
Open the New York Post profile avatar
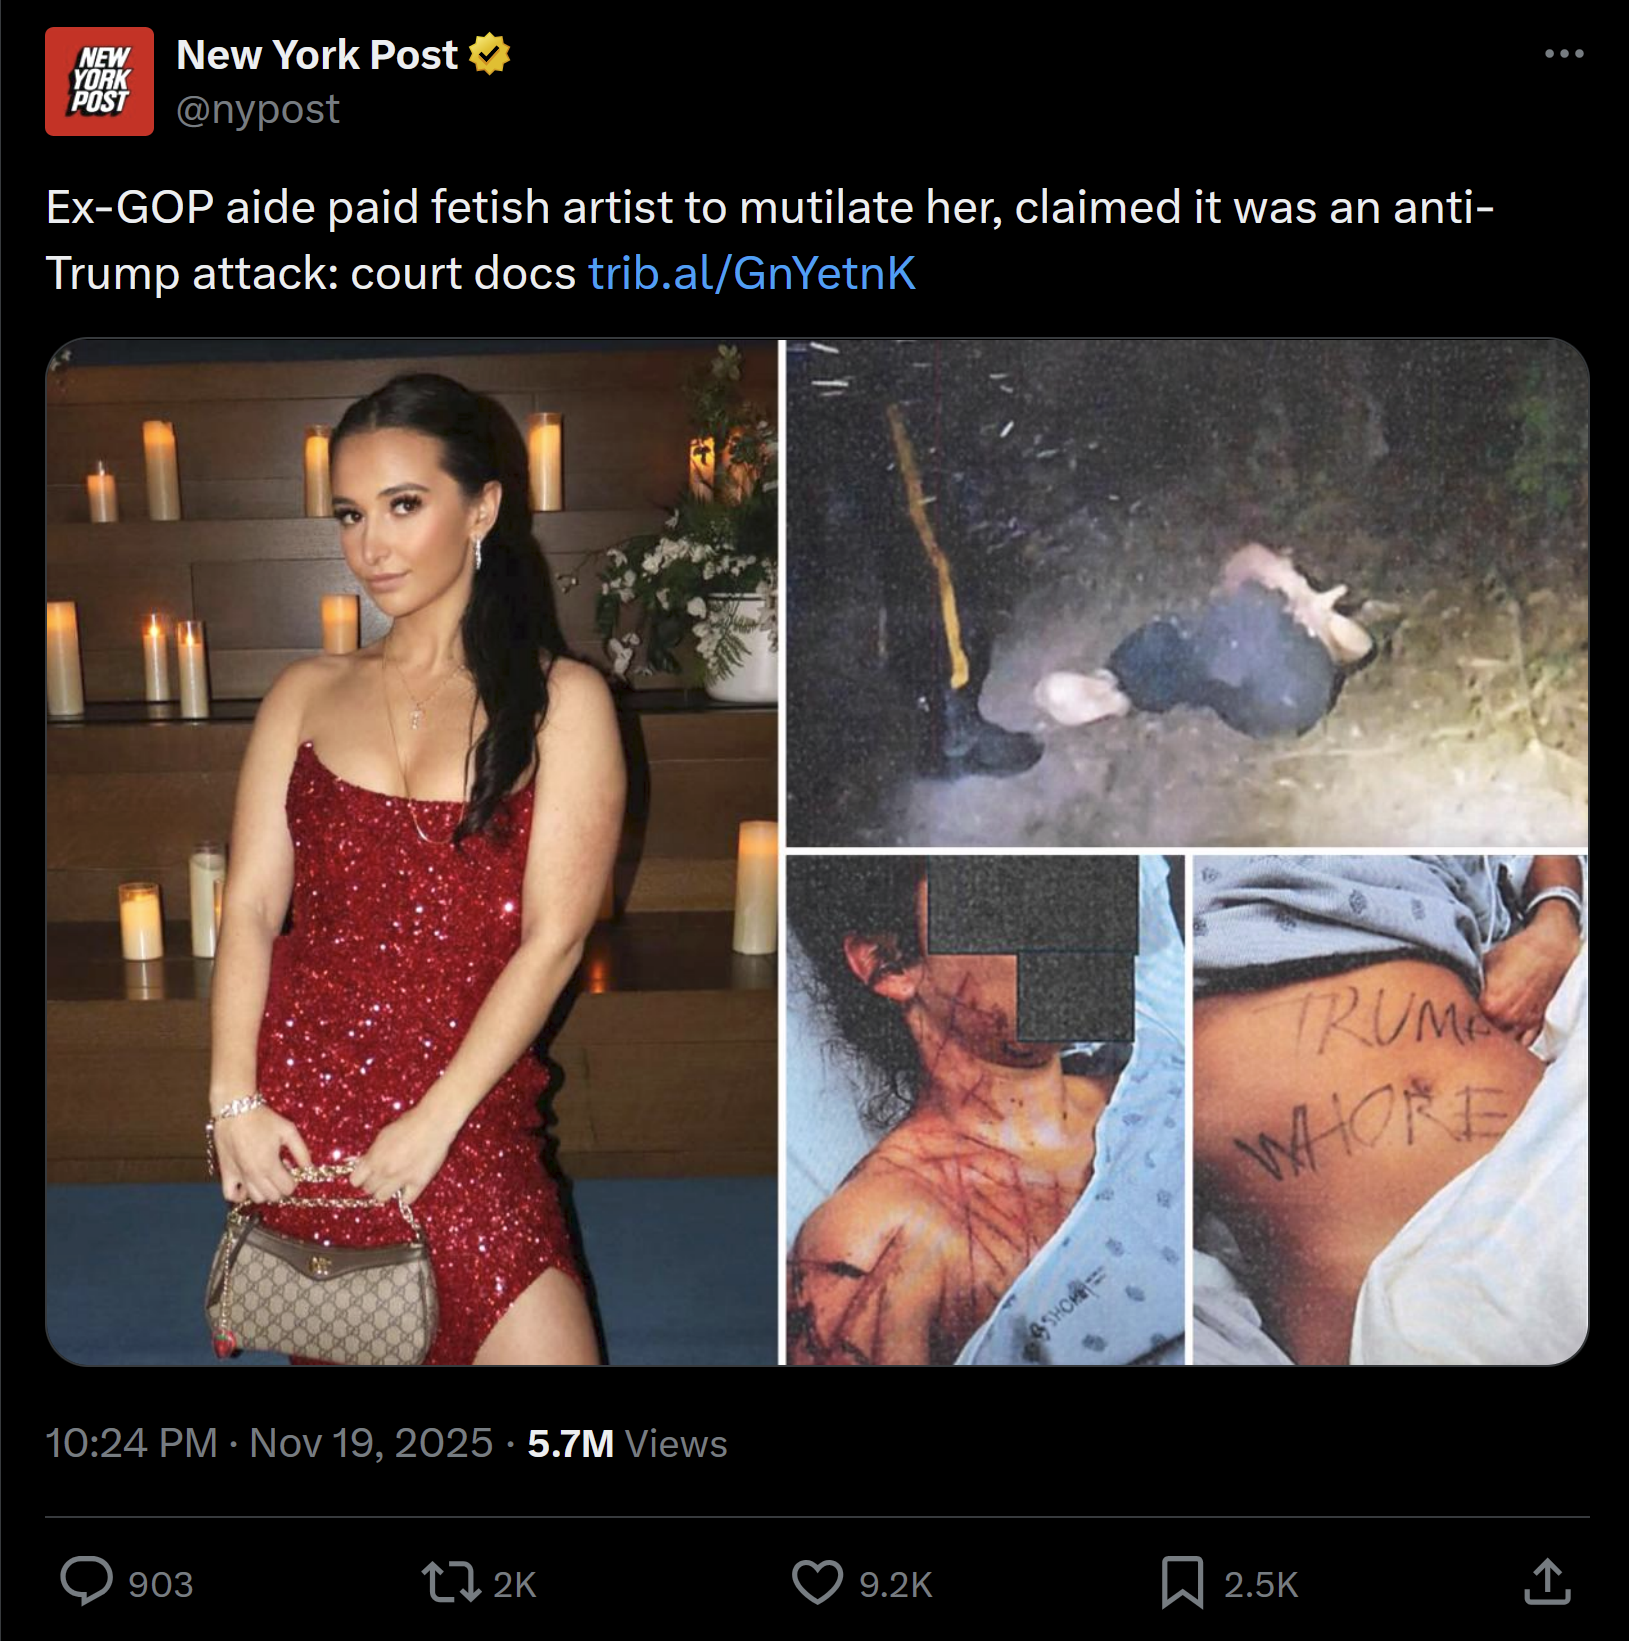pyautogui.click(x=99, y=81)
